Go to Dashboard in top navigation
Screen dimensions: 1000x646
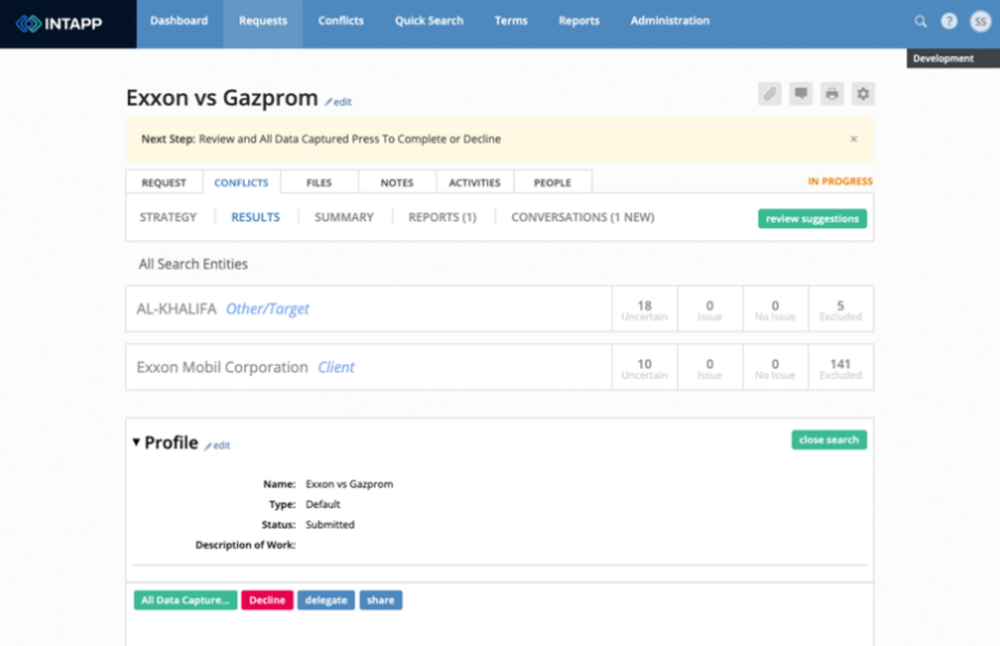[x=179, y=20]
